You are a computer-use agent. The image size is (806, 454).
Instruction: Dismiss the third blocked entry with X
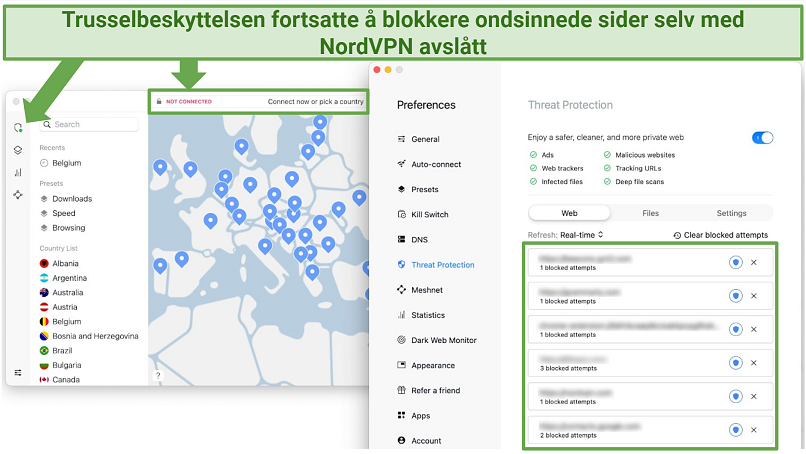tap(754, 329)
